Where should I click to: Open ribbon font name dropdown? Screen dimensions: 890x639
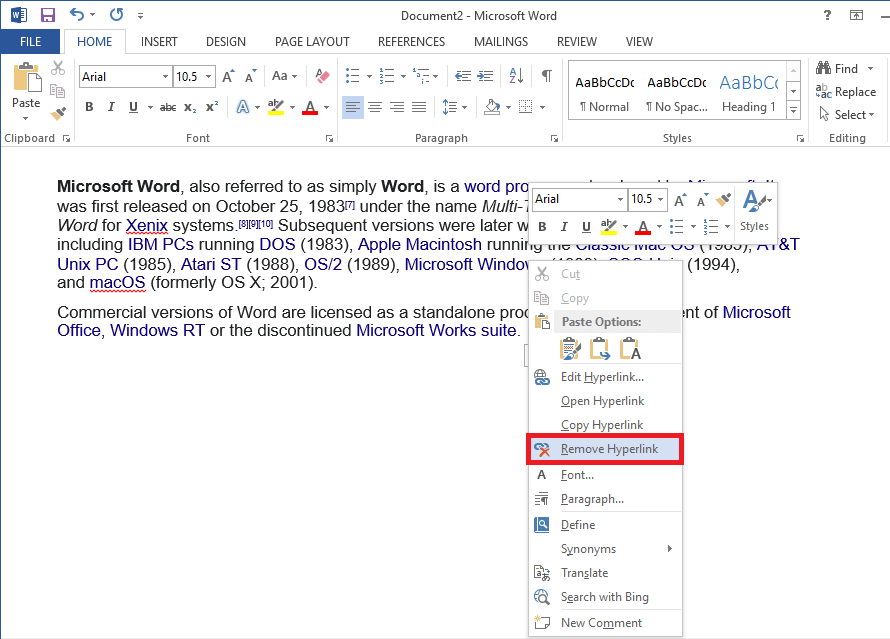click(x=165, y=77)
